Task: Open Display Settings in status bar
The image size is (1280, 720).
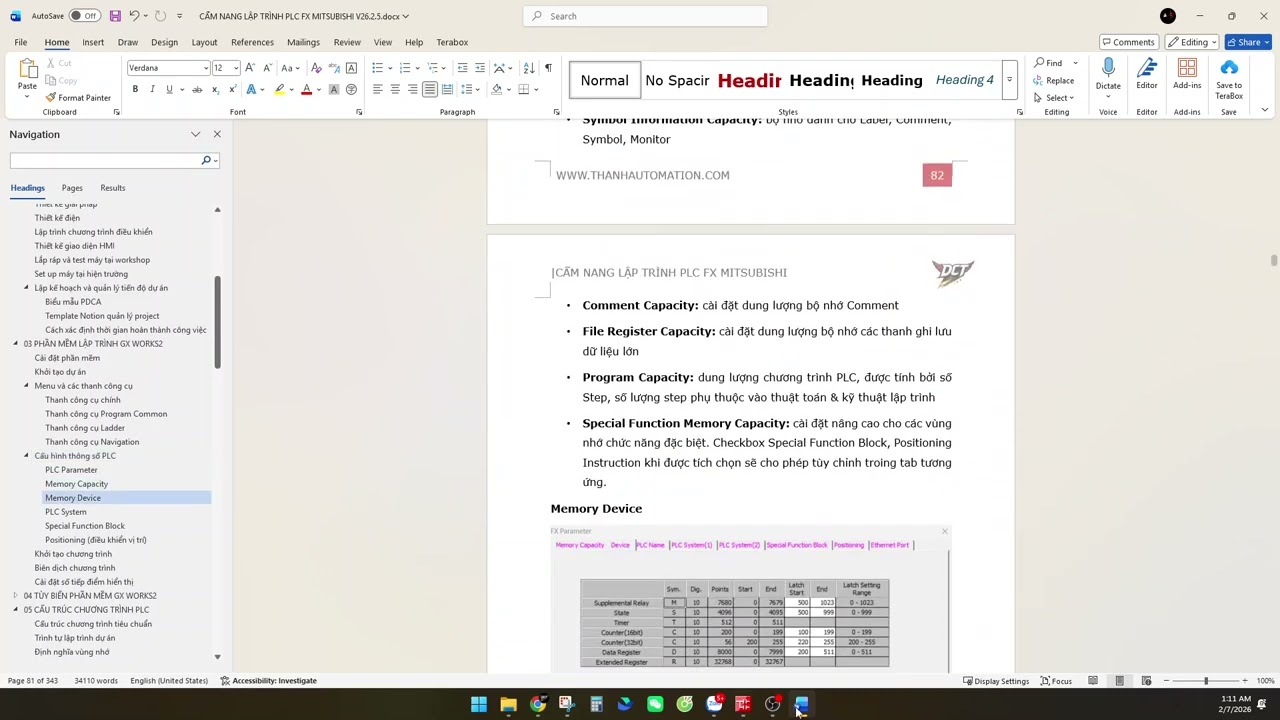Action: click(x=996, y=681)
